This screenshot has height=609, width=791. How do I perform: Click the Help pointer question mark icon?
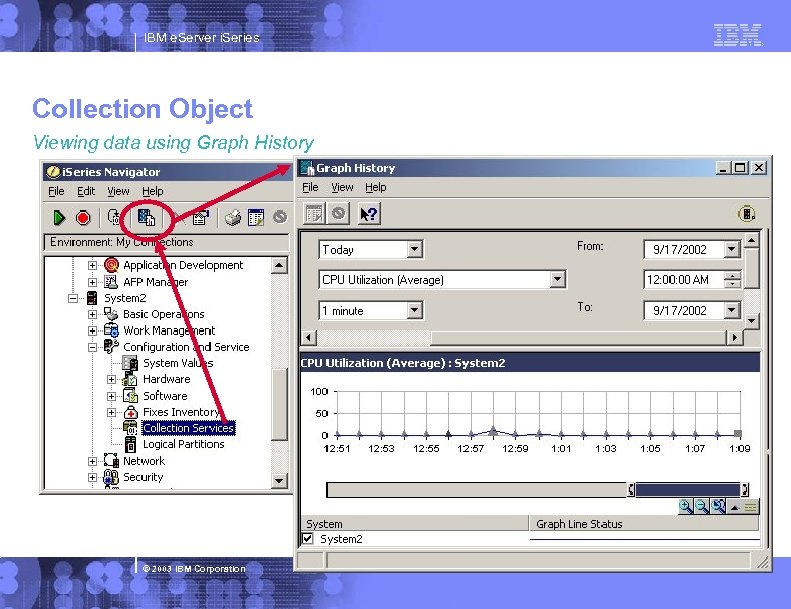point(369,214)
